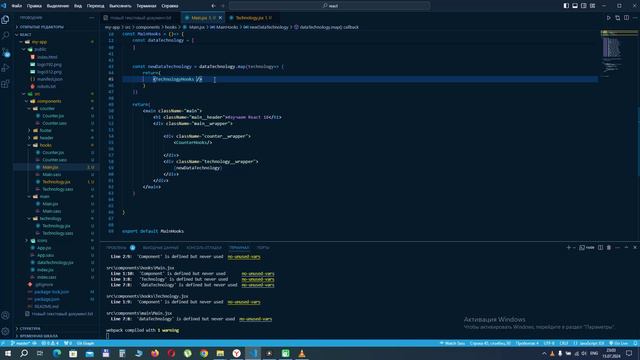Viewport: 640px width, 360px height.
Task: Open Yandex Browser from the taskbar
Action: pos(236,353)
